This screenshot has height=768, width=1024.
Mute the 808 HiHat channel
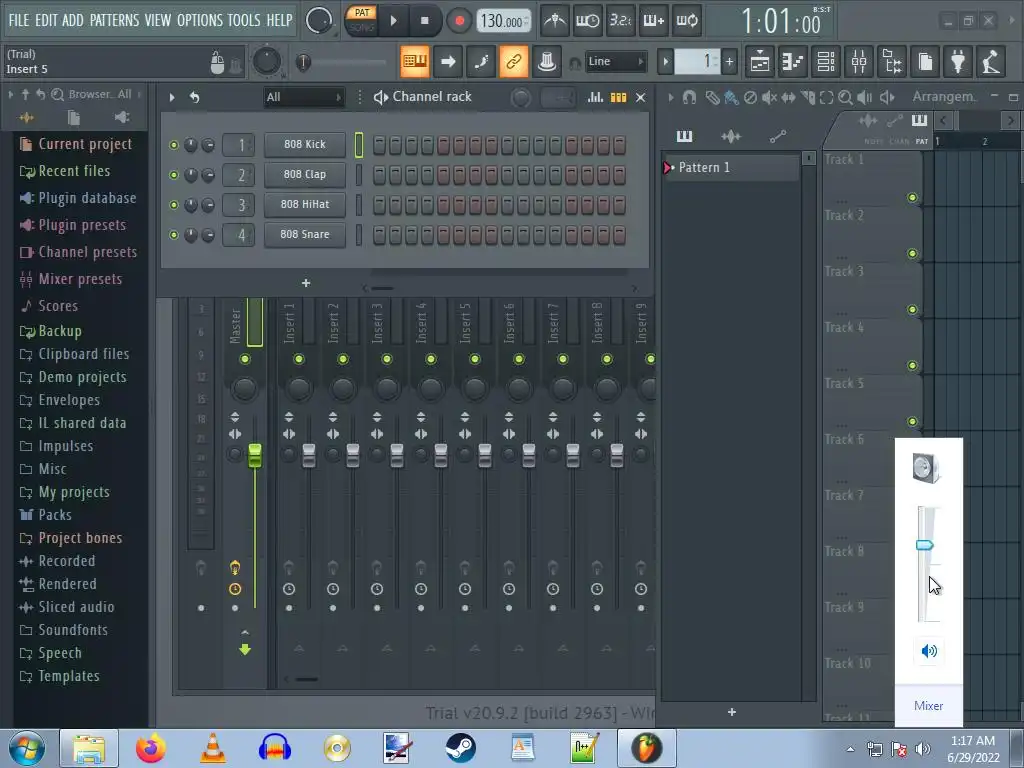174,205
